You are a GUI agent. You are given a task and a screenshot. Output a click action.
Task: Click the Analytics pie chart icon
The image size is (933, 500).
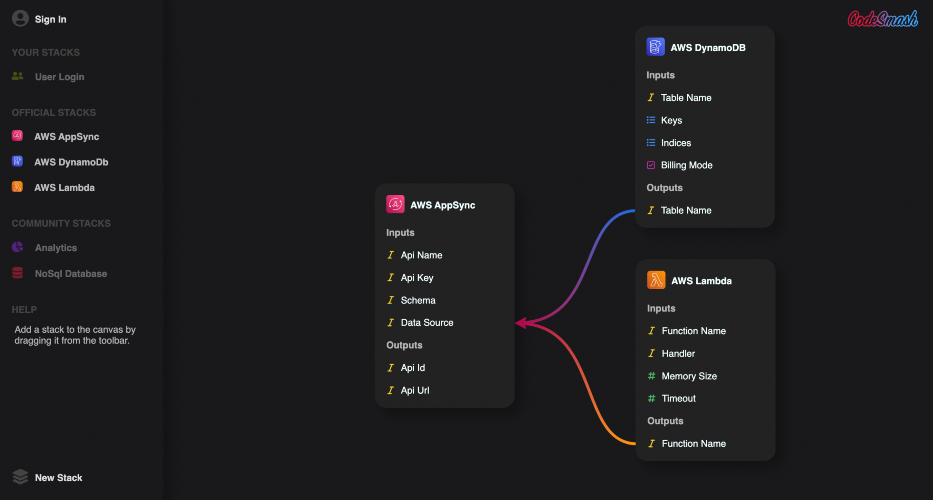[18, 247]
